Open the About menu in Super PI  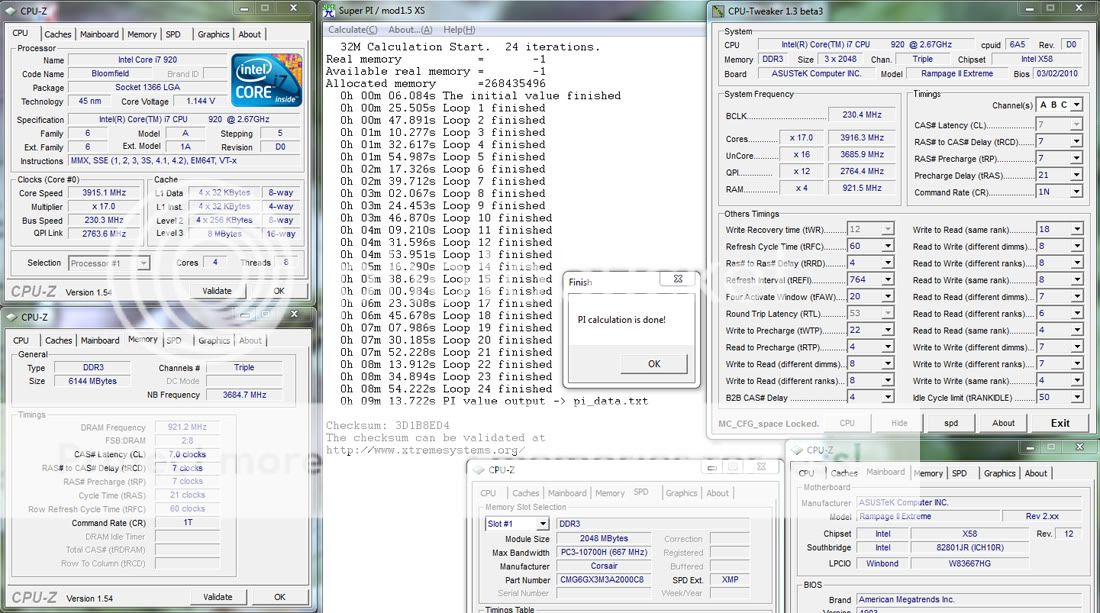[x=410, y=29]
